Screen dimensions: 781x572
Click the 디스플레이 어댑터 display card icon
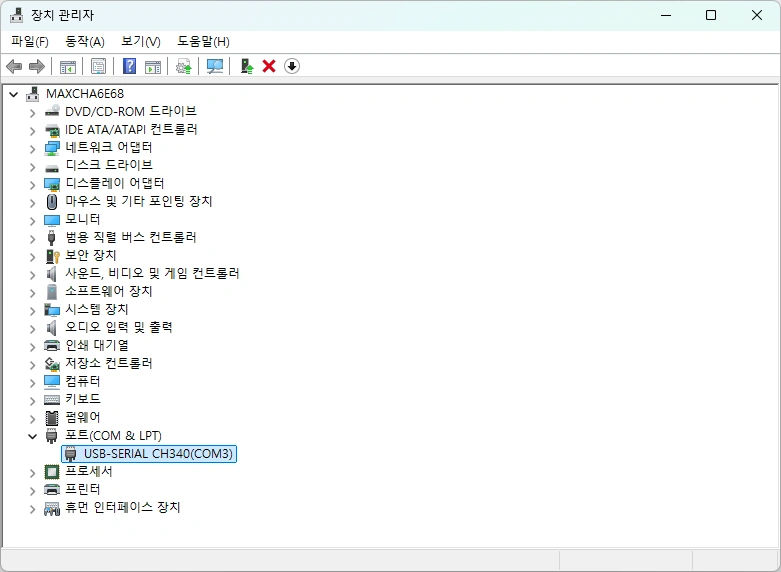52,184
